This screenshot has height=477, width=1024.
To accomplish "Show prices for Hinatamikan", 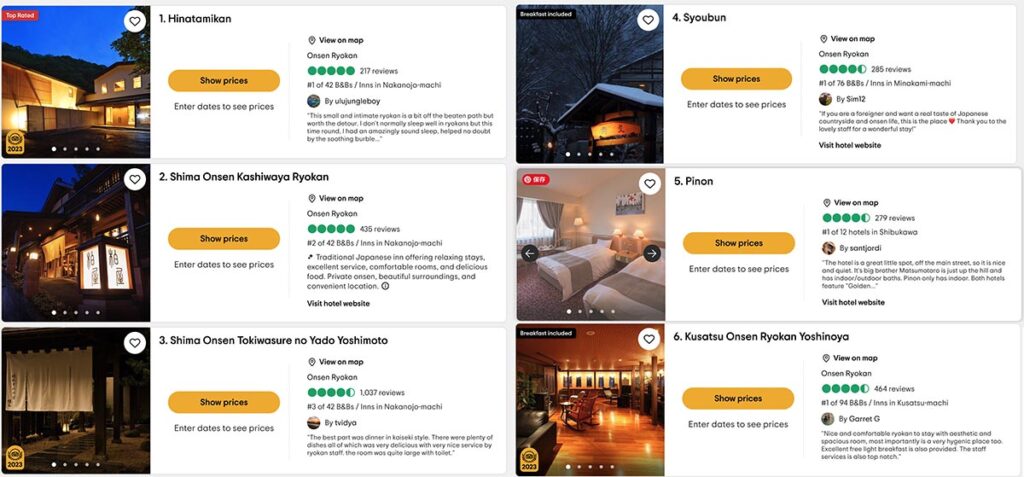I will (224, 80).
